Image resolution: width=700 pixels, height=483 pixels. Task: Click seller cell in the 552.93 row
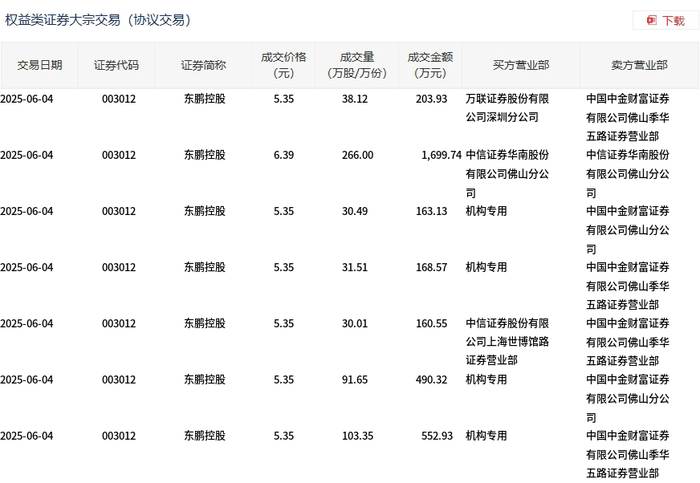tap(628, 454)
